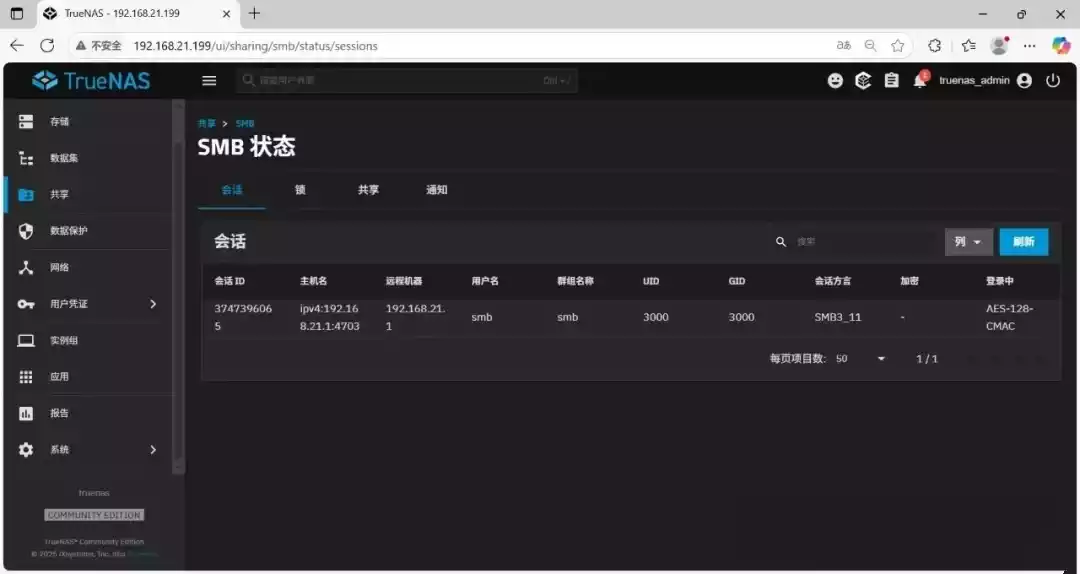Click the ipv4:192.168.21.1 hostname cell
The height and width of the screenshot is (574, 1080).
pyautogui.click(x=329, y=318)
